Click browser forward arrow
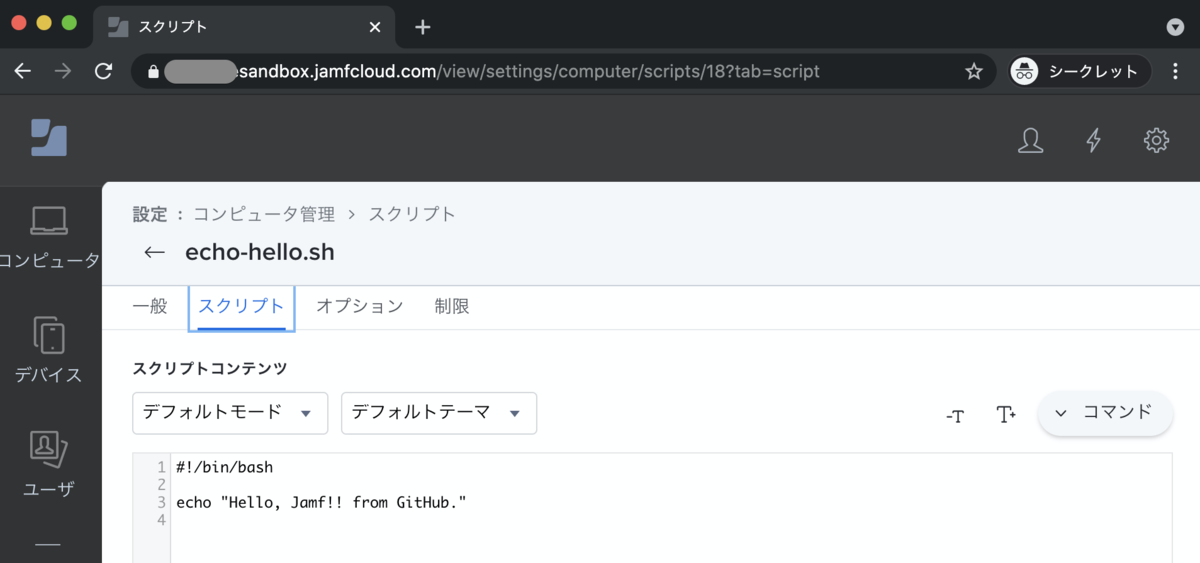The image size is (1200, 563). point(63,71)
